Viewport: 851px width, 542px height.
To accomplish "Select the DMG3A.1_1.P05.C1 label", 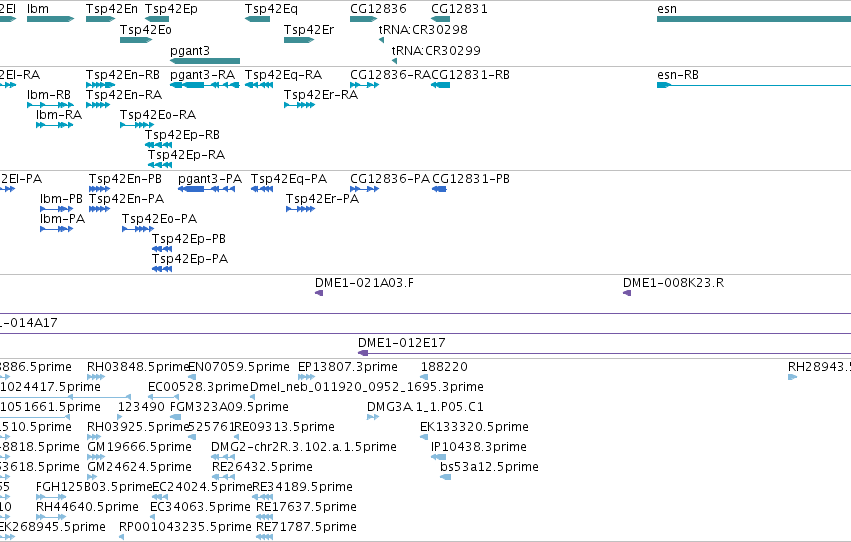I will tap(425, 407).
